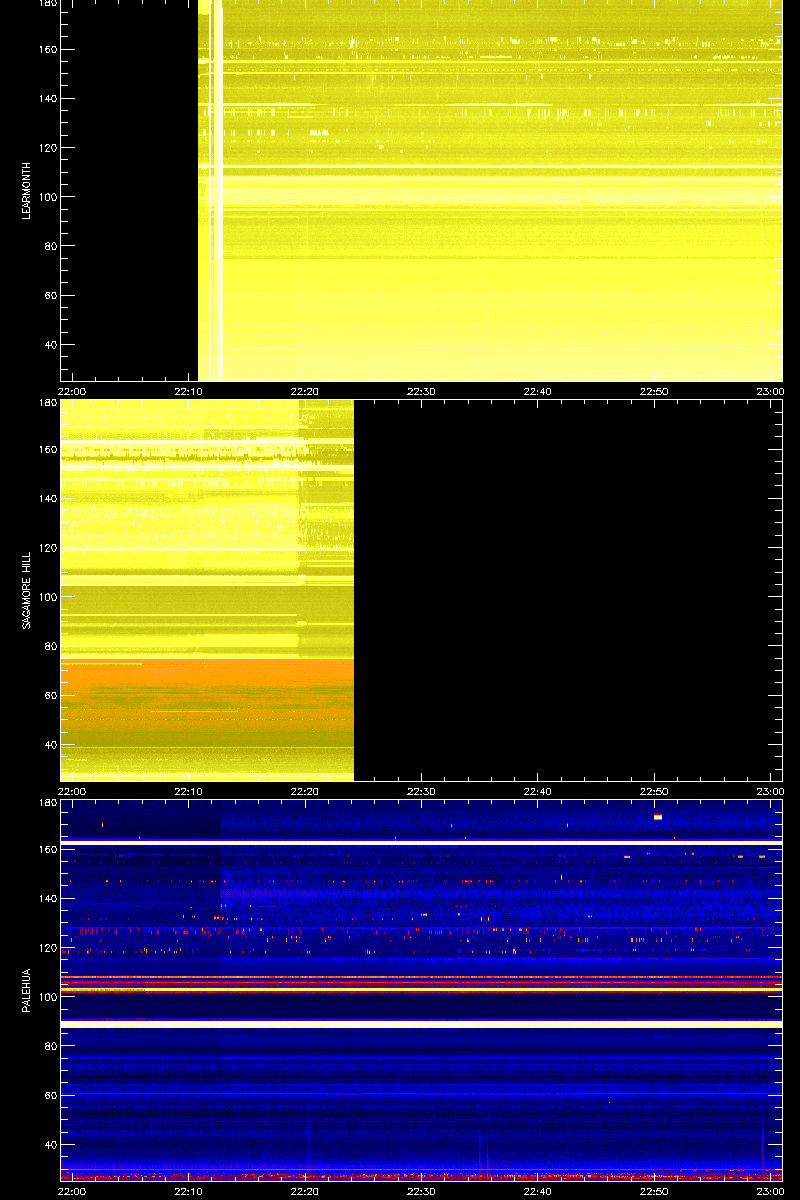The width and height of the screenshot is (800, 1200).
Task: Click orange band in Sagamore Hill spectrogram
Action: point(207,693)
